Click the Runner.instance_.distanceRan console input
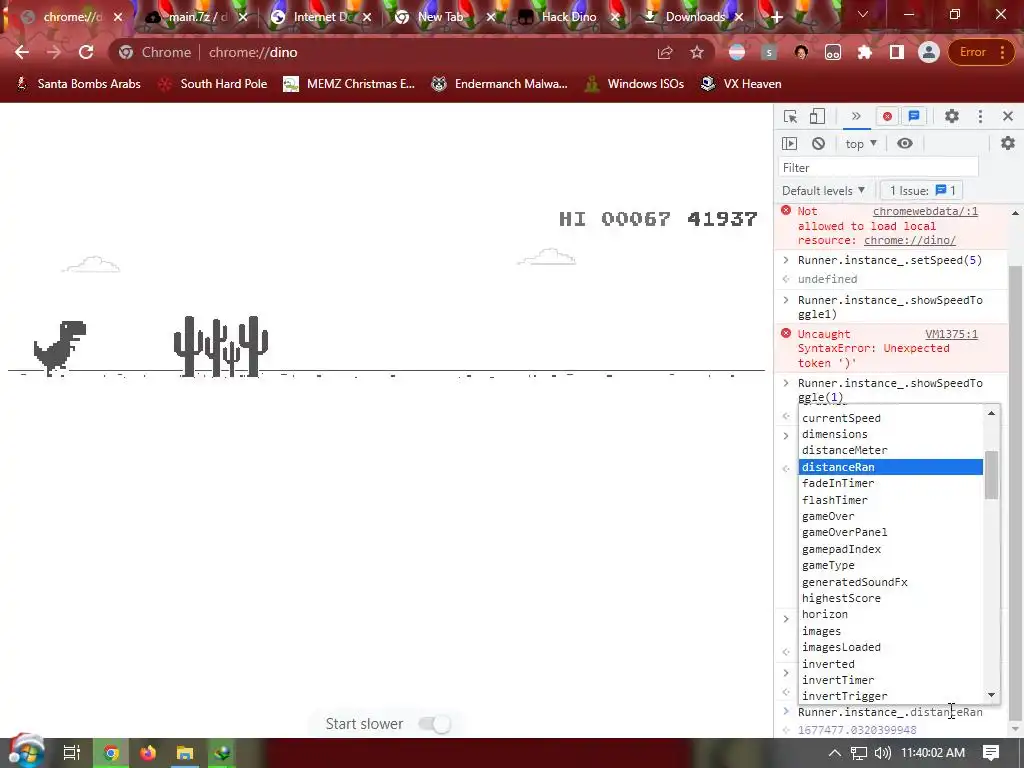 [x=890, y=712]
